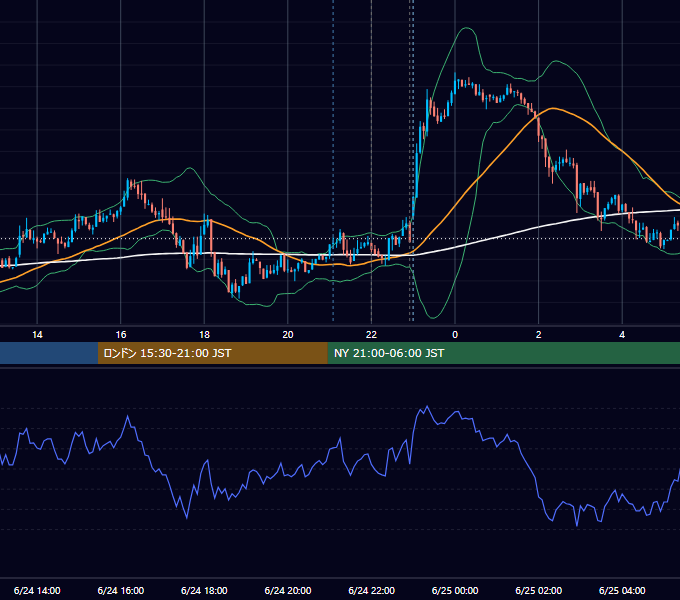The image size is (680, 600).
Task: Click the 14 hour label on price chart axis
Action: [x=37, y=335]
